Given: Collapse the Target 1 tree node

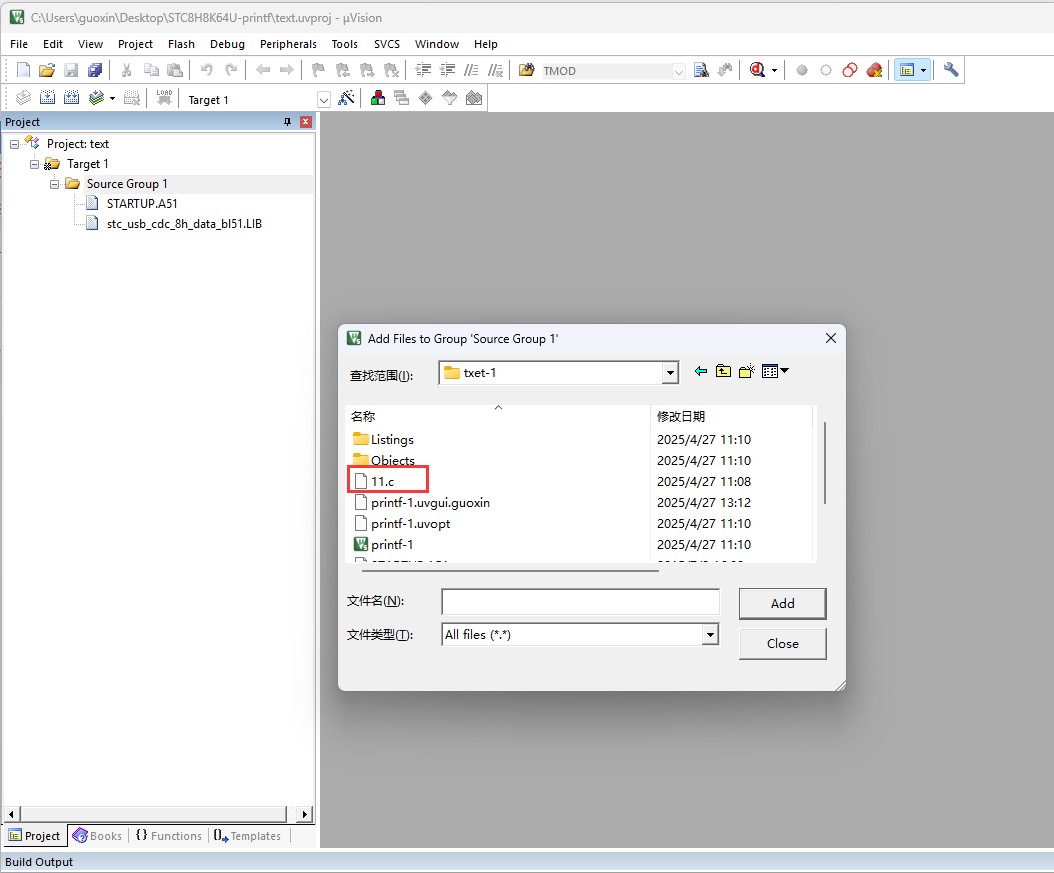Looking at the screenshot, I should 34,164.
